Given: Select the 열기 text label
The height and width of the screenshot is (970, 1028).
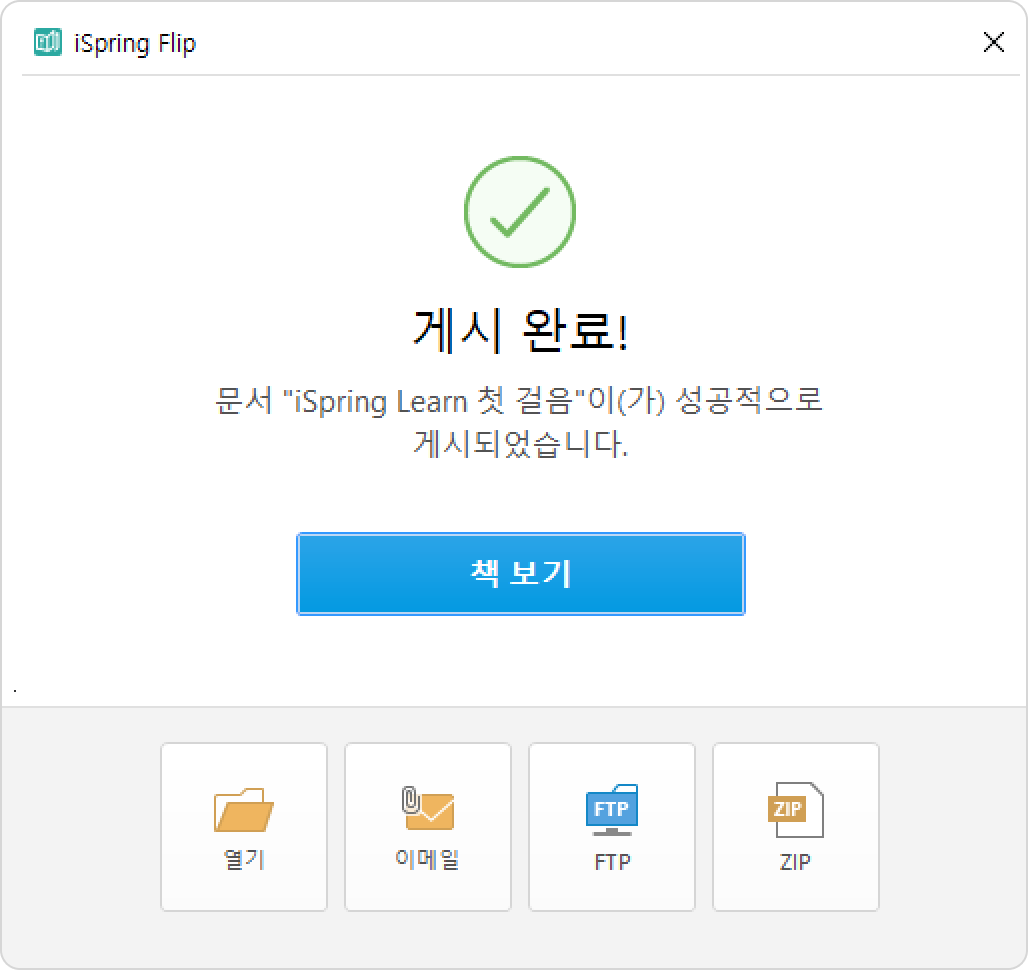Looking at the screenshot, I should point(244,859).
